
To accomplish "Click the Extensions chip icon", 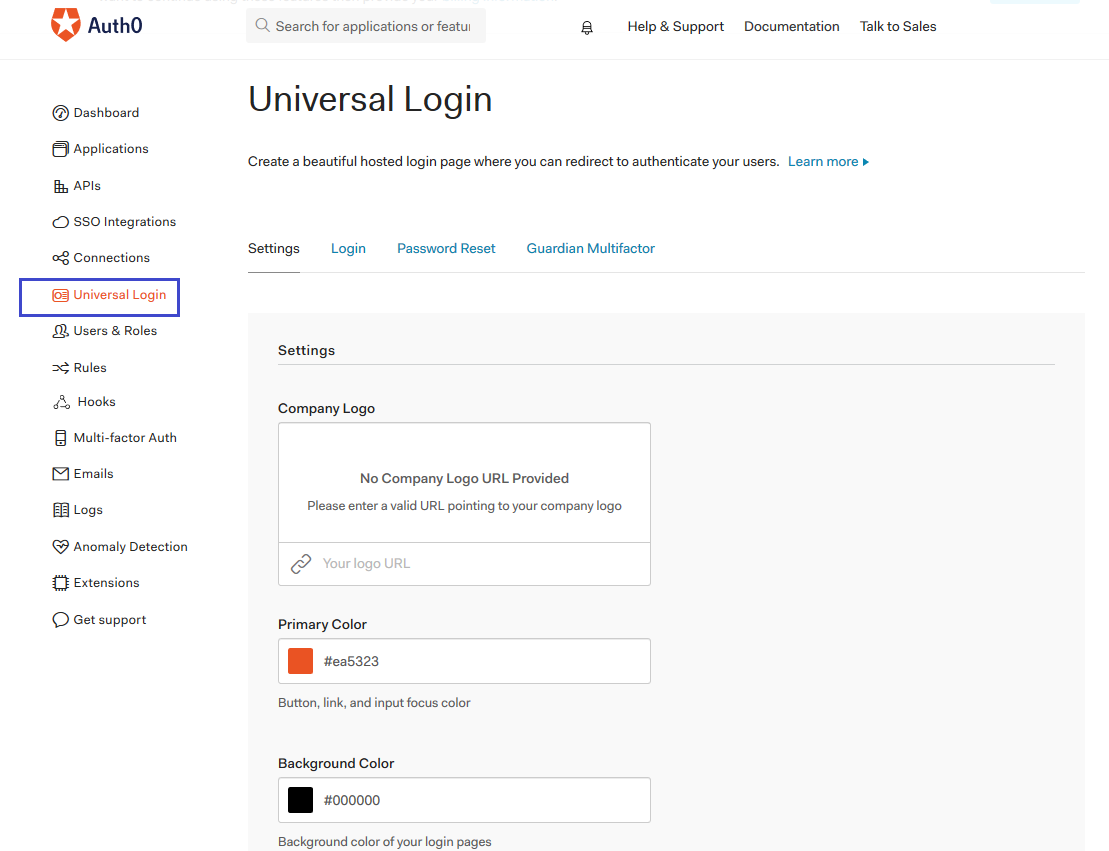I will coord(61,583).
